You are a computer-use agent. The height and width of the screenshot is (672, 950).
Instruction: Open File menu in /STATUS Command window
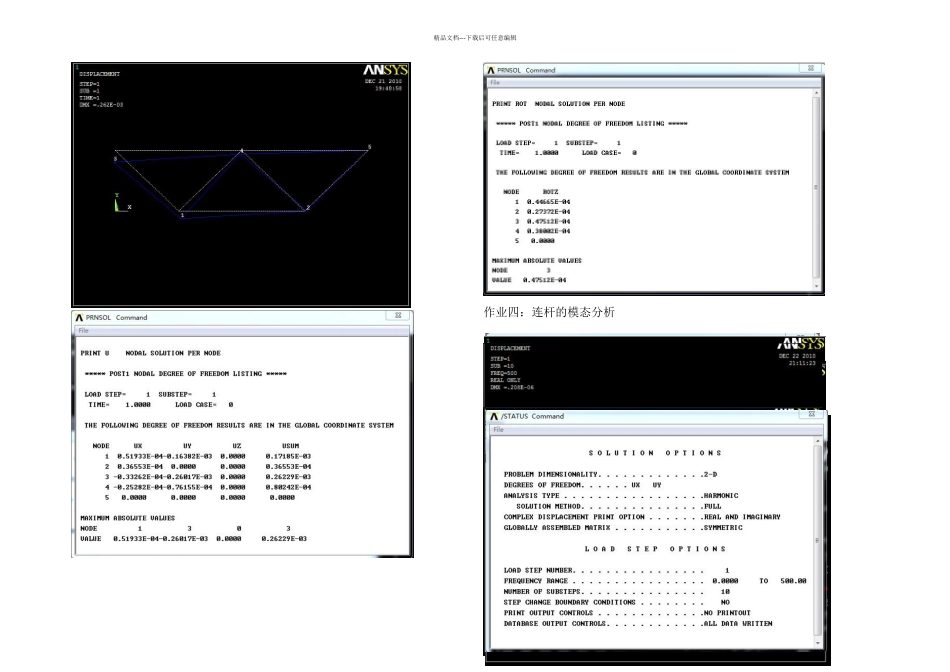[498, 429]
